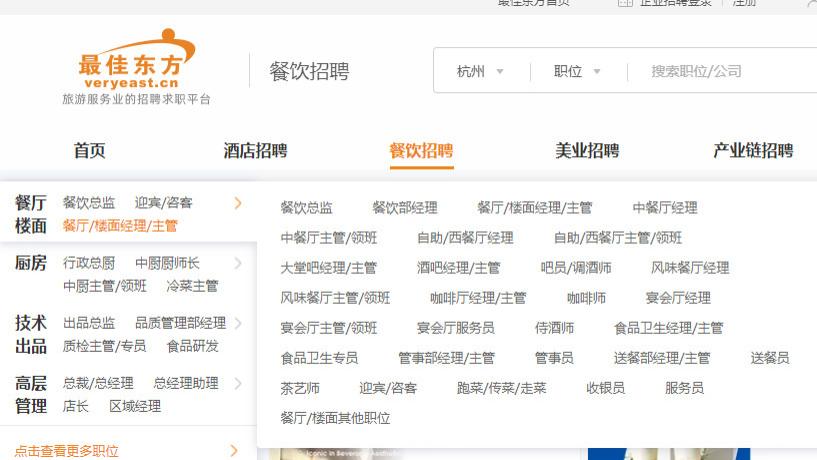Select highlighted 餐厅/楼面经理/主管 in sidebar
Image resolution: width=817 pixels, height=460 pixels.
[120, 226]
